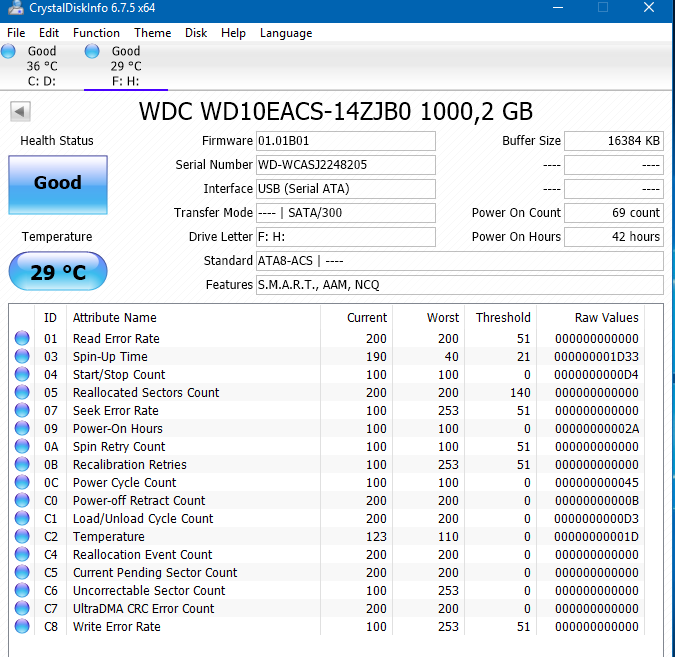Select the Current Pending Sector Count name
675x657 pixels.
coord(155,573)
